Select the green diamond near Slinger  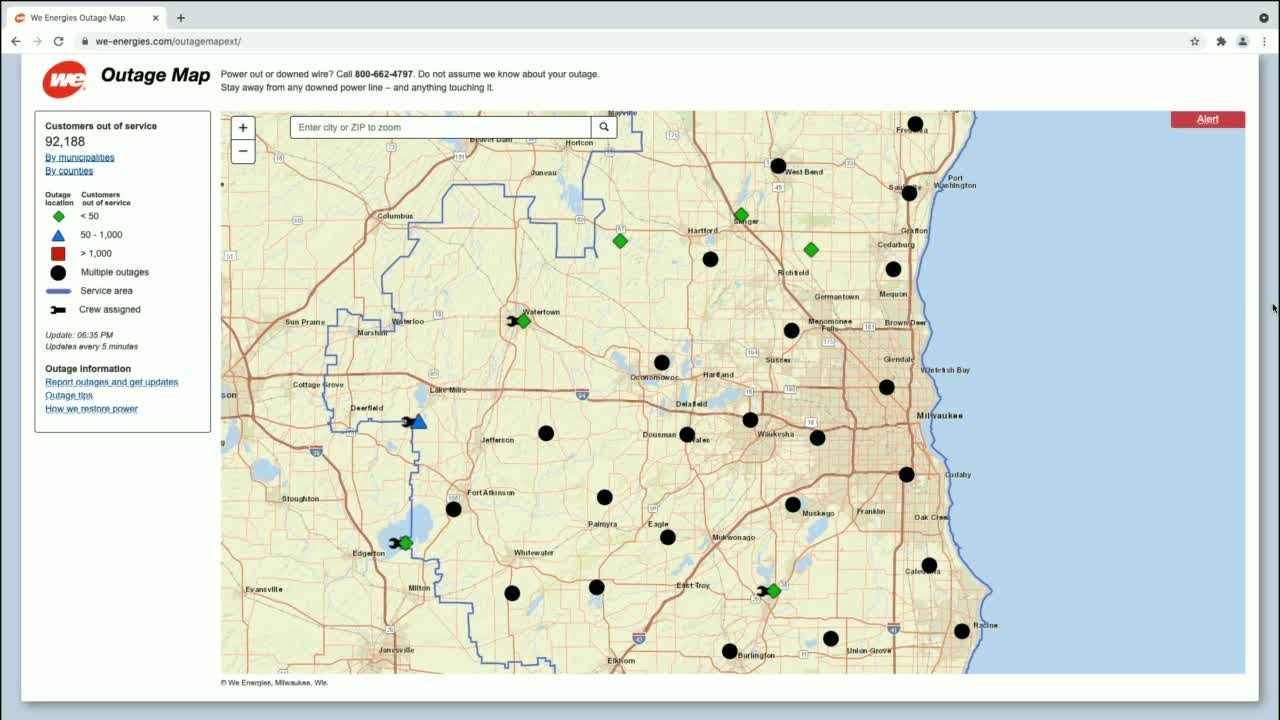coord(741,215)
